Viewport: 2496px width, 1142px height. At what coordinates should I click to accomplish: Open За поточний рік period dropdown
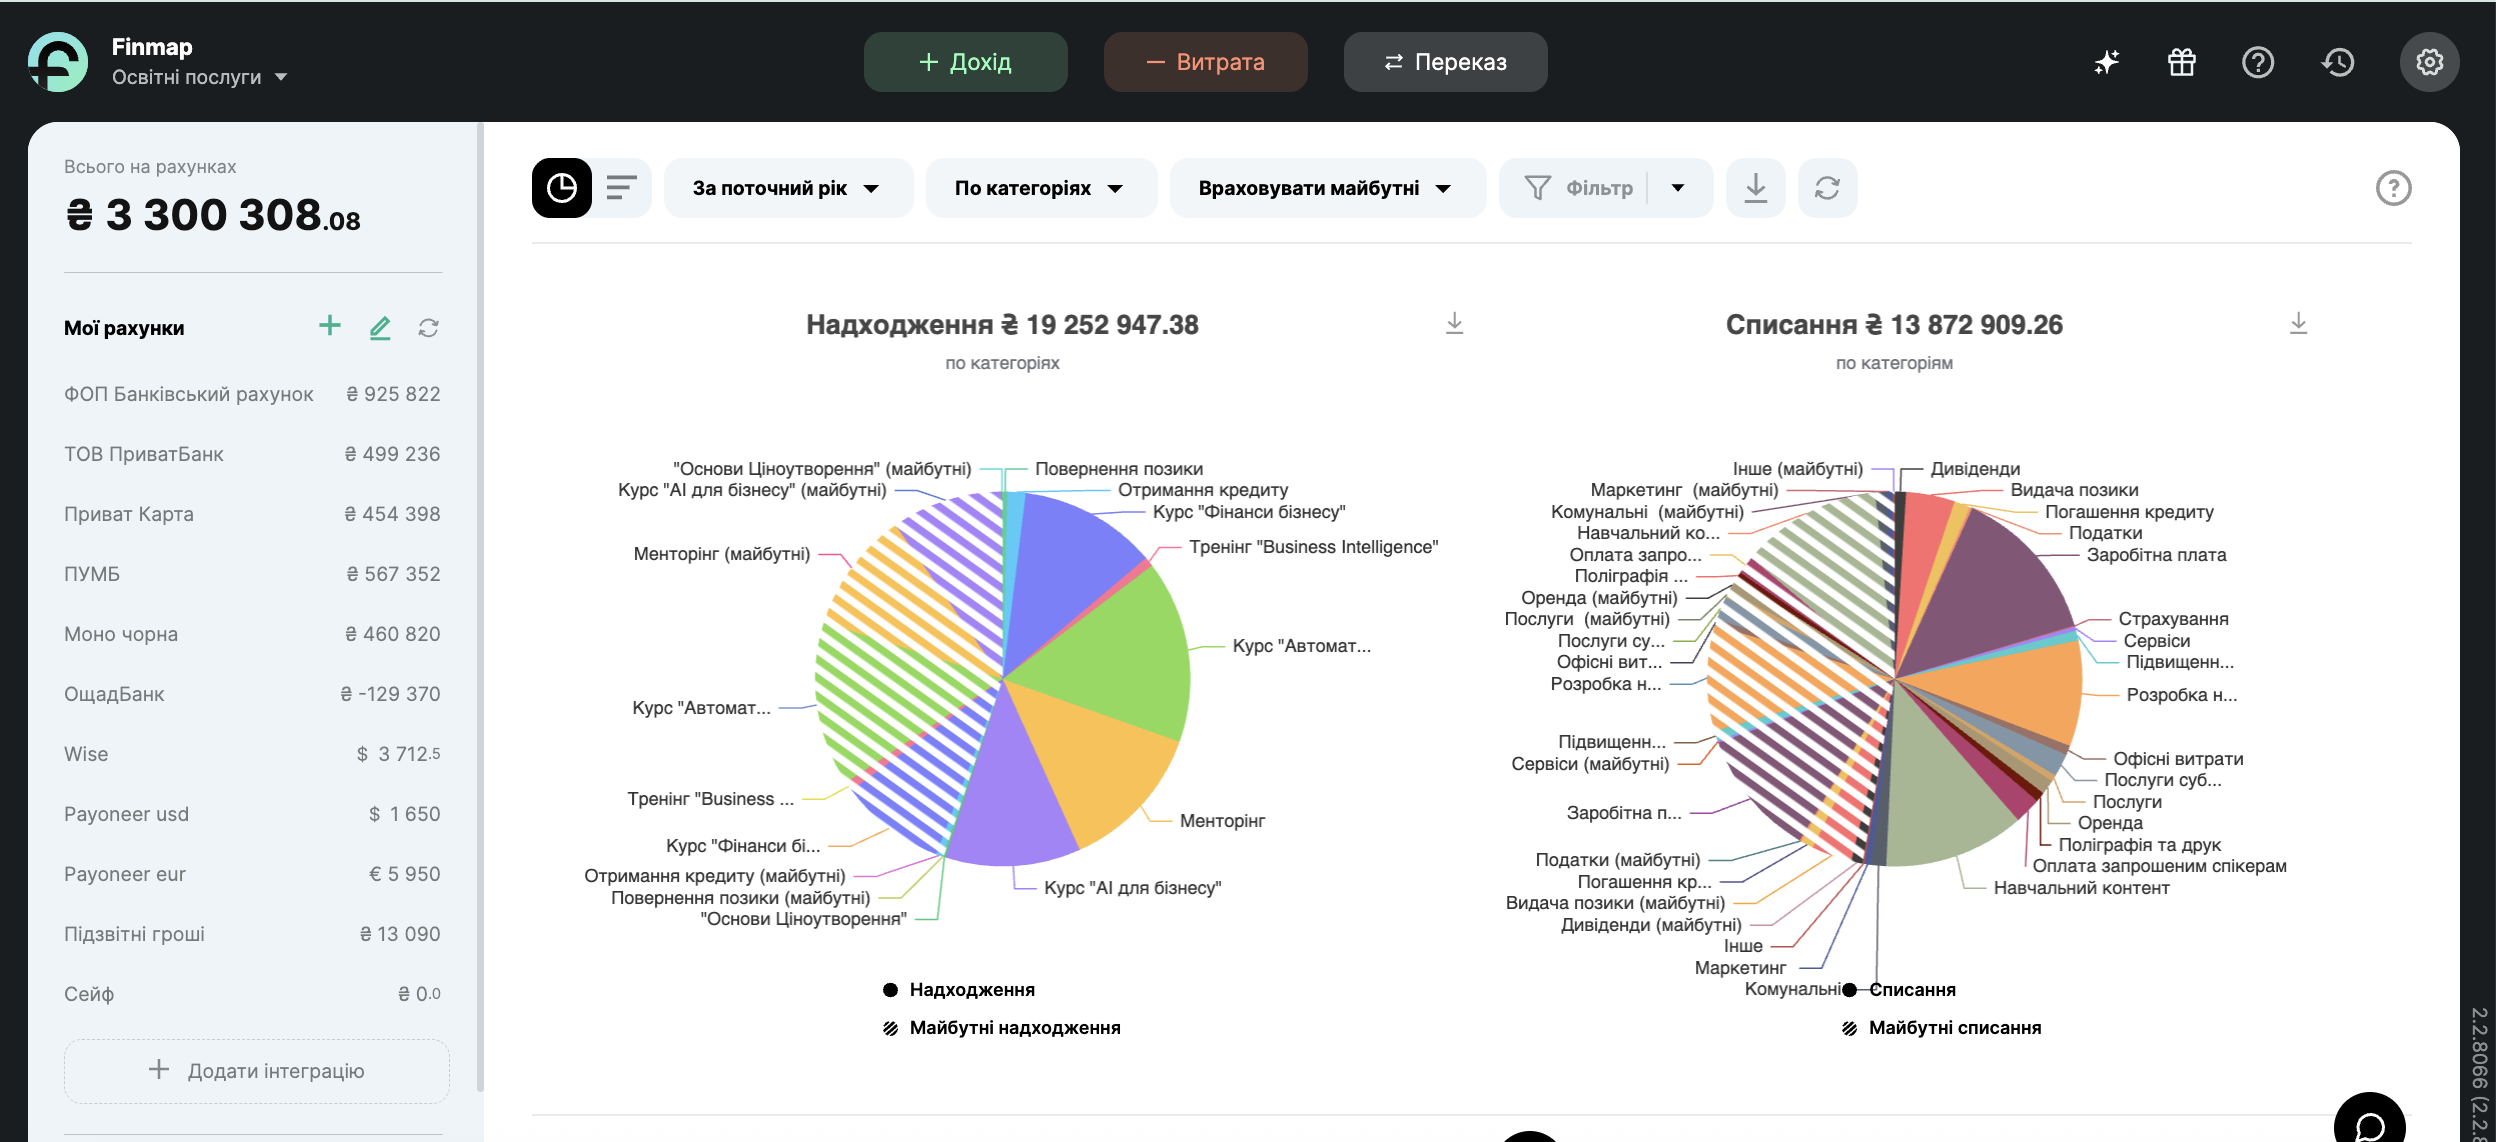787,188
